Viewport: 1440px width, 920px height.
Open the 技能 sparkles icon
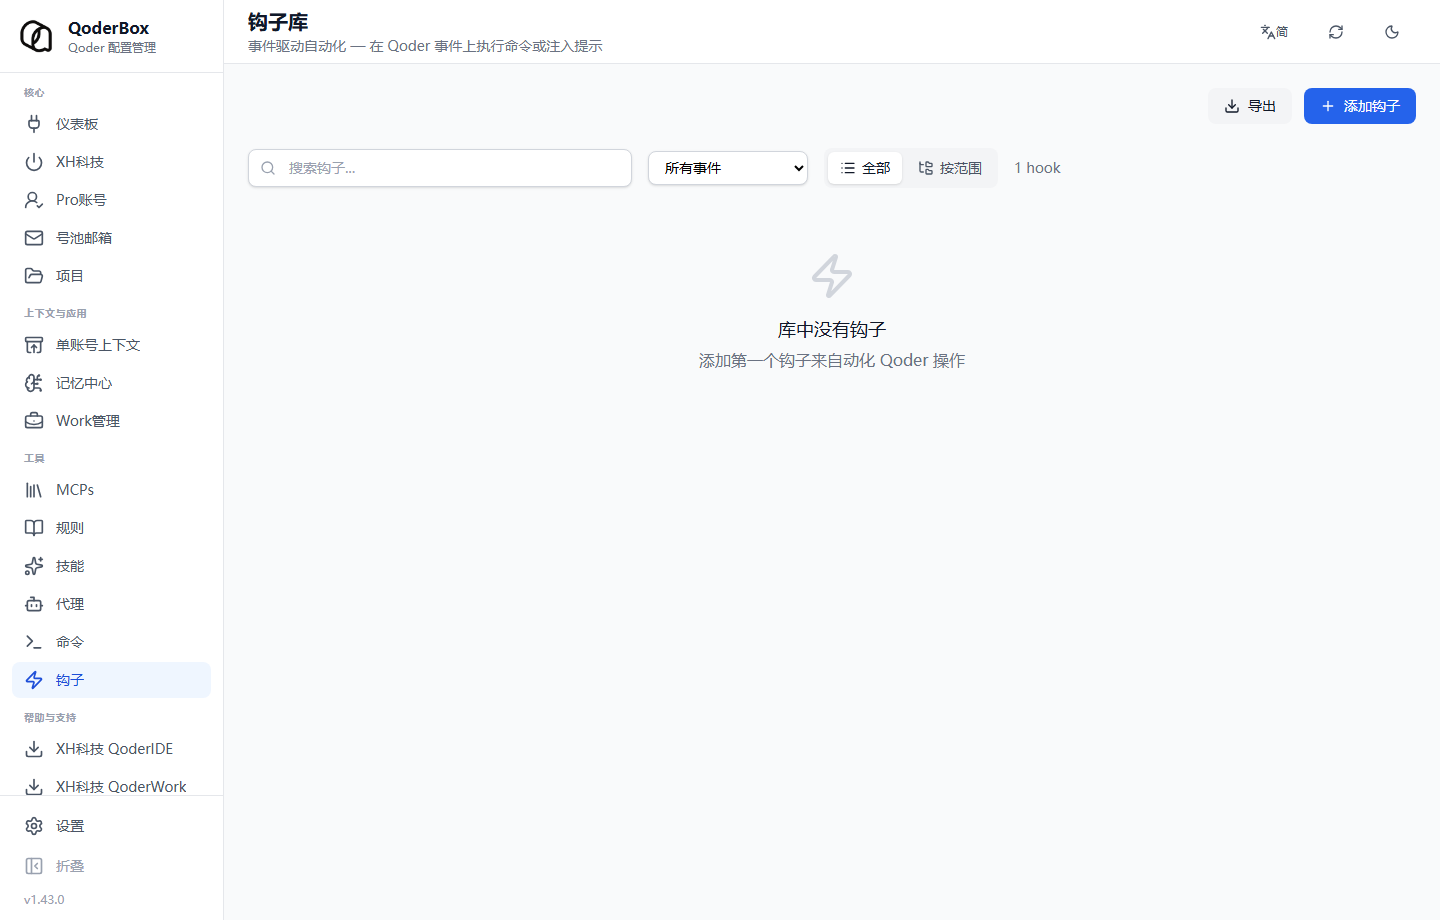(x=34, y=566)
